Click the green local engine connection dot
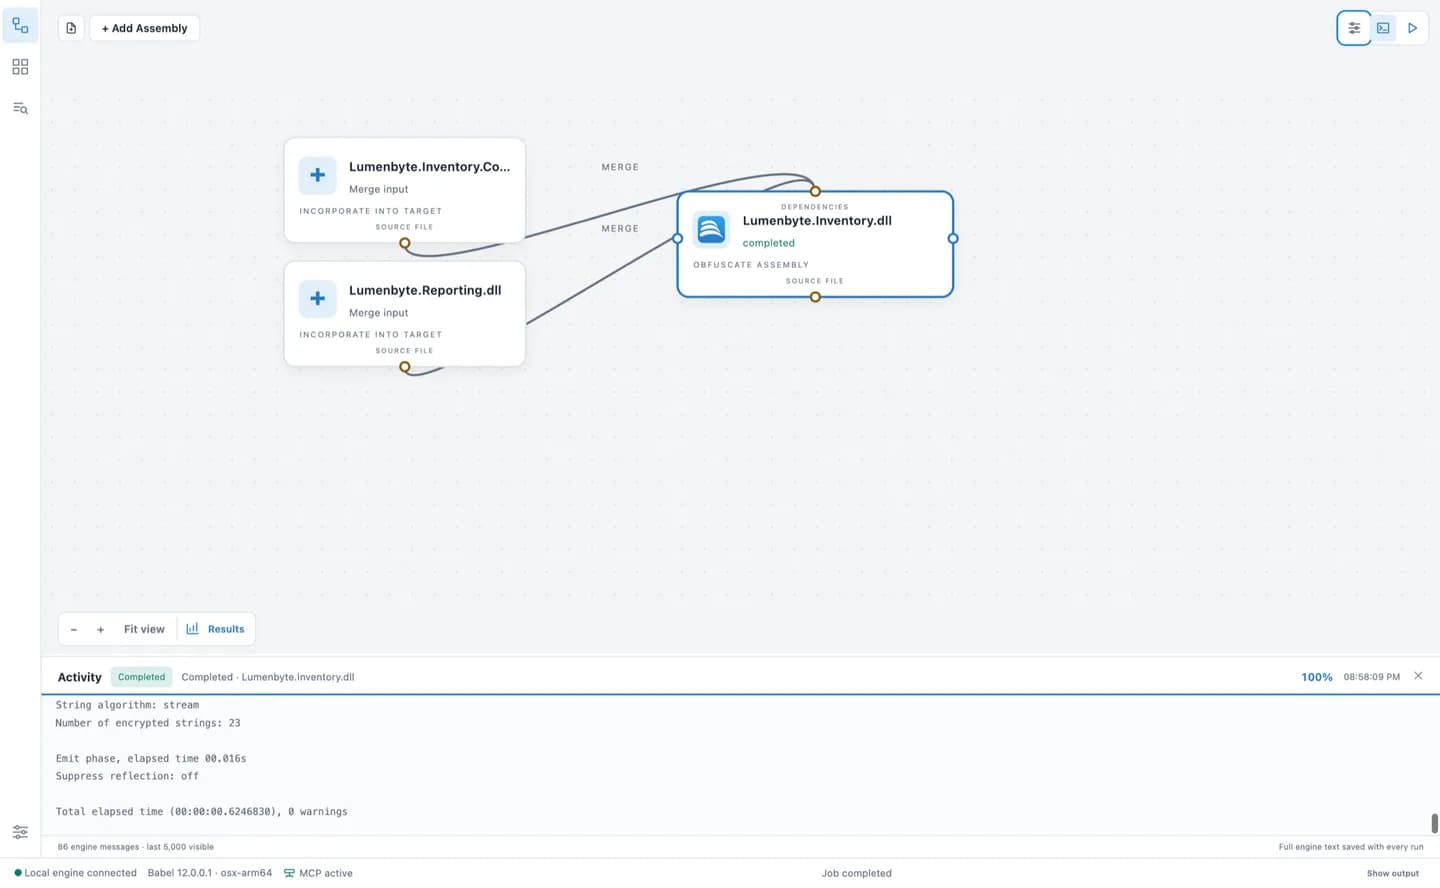This screenshot has height=888, width=1440. [18, 873]
